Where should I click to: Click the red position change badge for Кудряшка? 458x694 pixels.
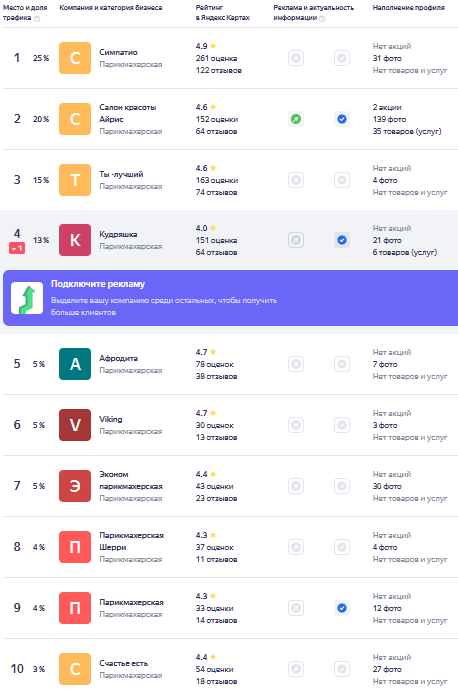pyautogui.click(x=17, y=249)
